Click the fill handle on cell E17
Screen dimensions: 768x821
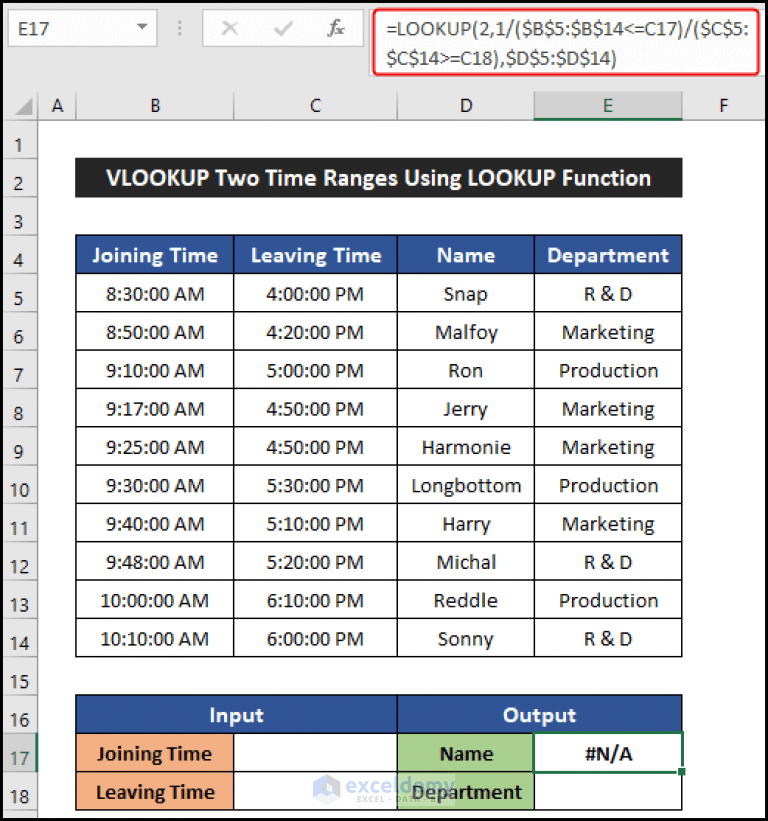click(x=682, y=771)
